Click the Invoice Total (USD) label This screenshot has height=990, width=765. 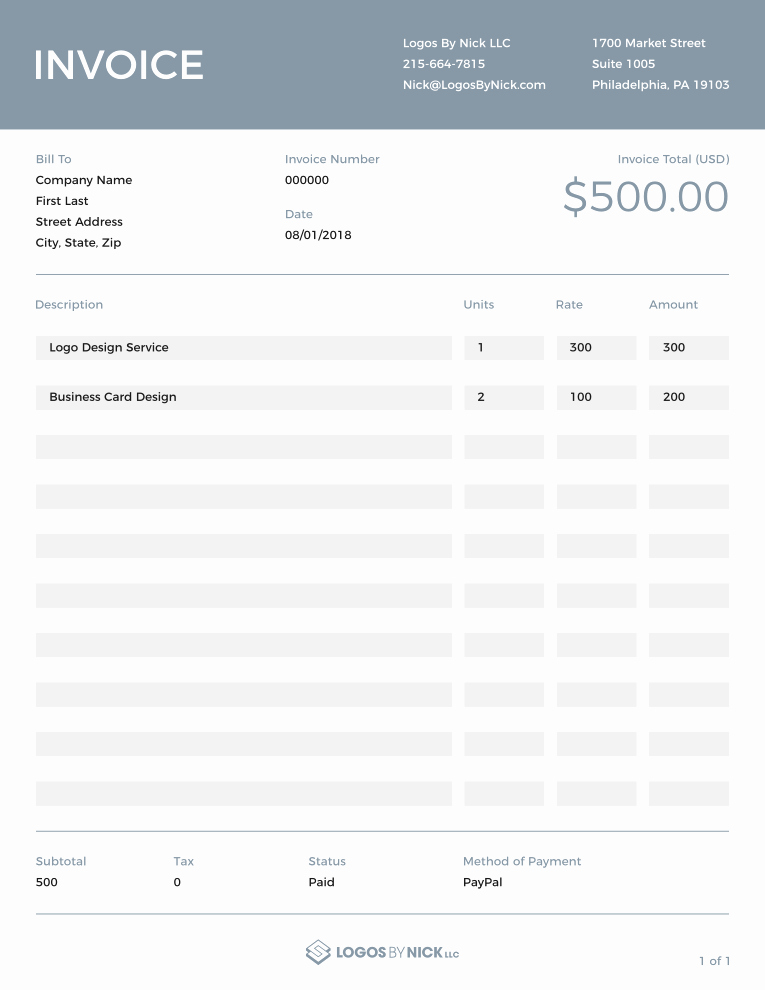(673, 159)
